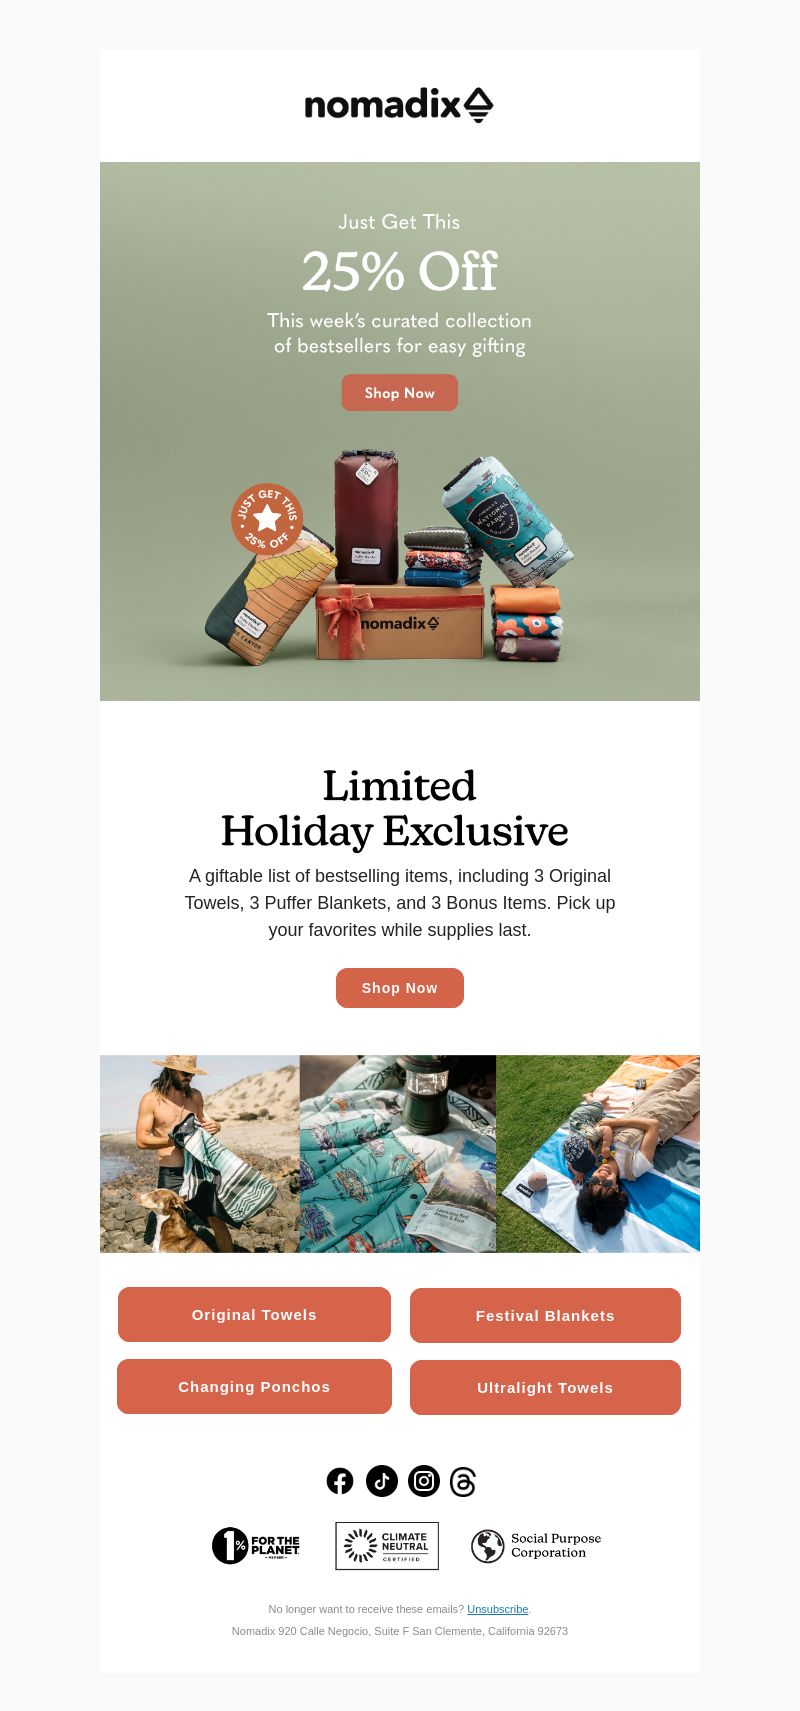800x1711 pixels.
Task: Click the Nomadix logo at top
Action: 399,105
